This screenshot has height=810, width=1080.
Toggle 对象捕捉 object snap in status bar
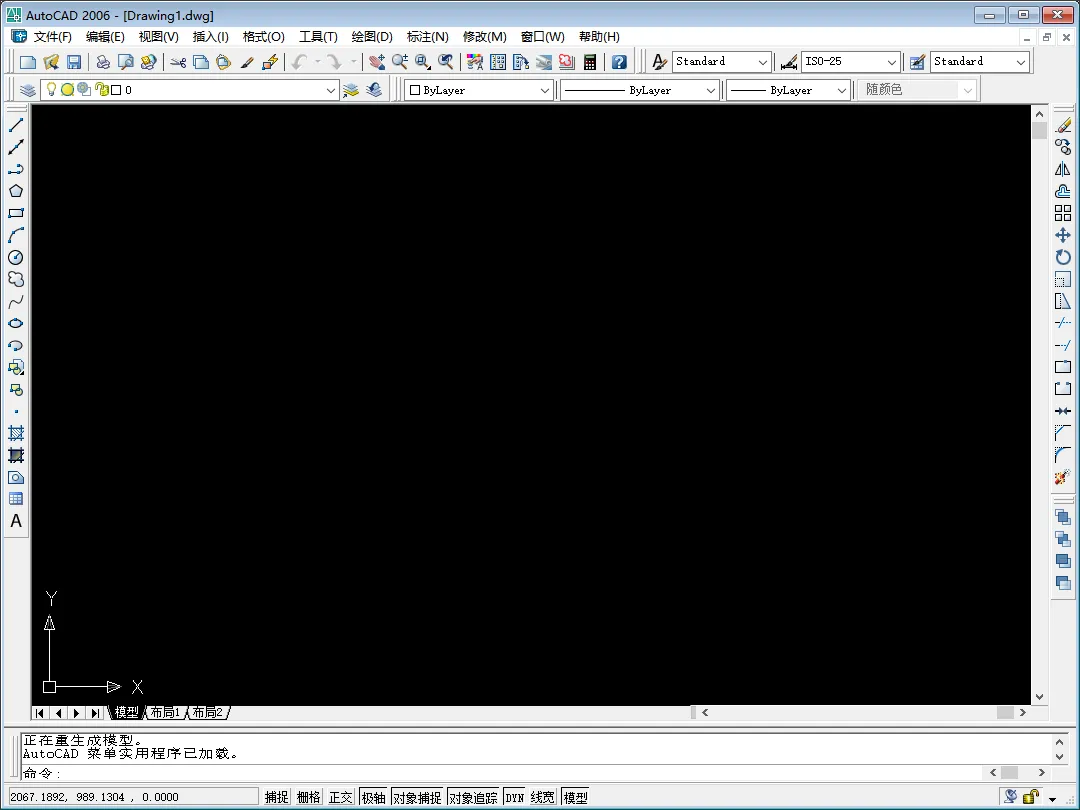[x=417, y=797]
